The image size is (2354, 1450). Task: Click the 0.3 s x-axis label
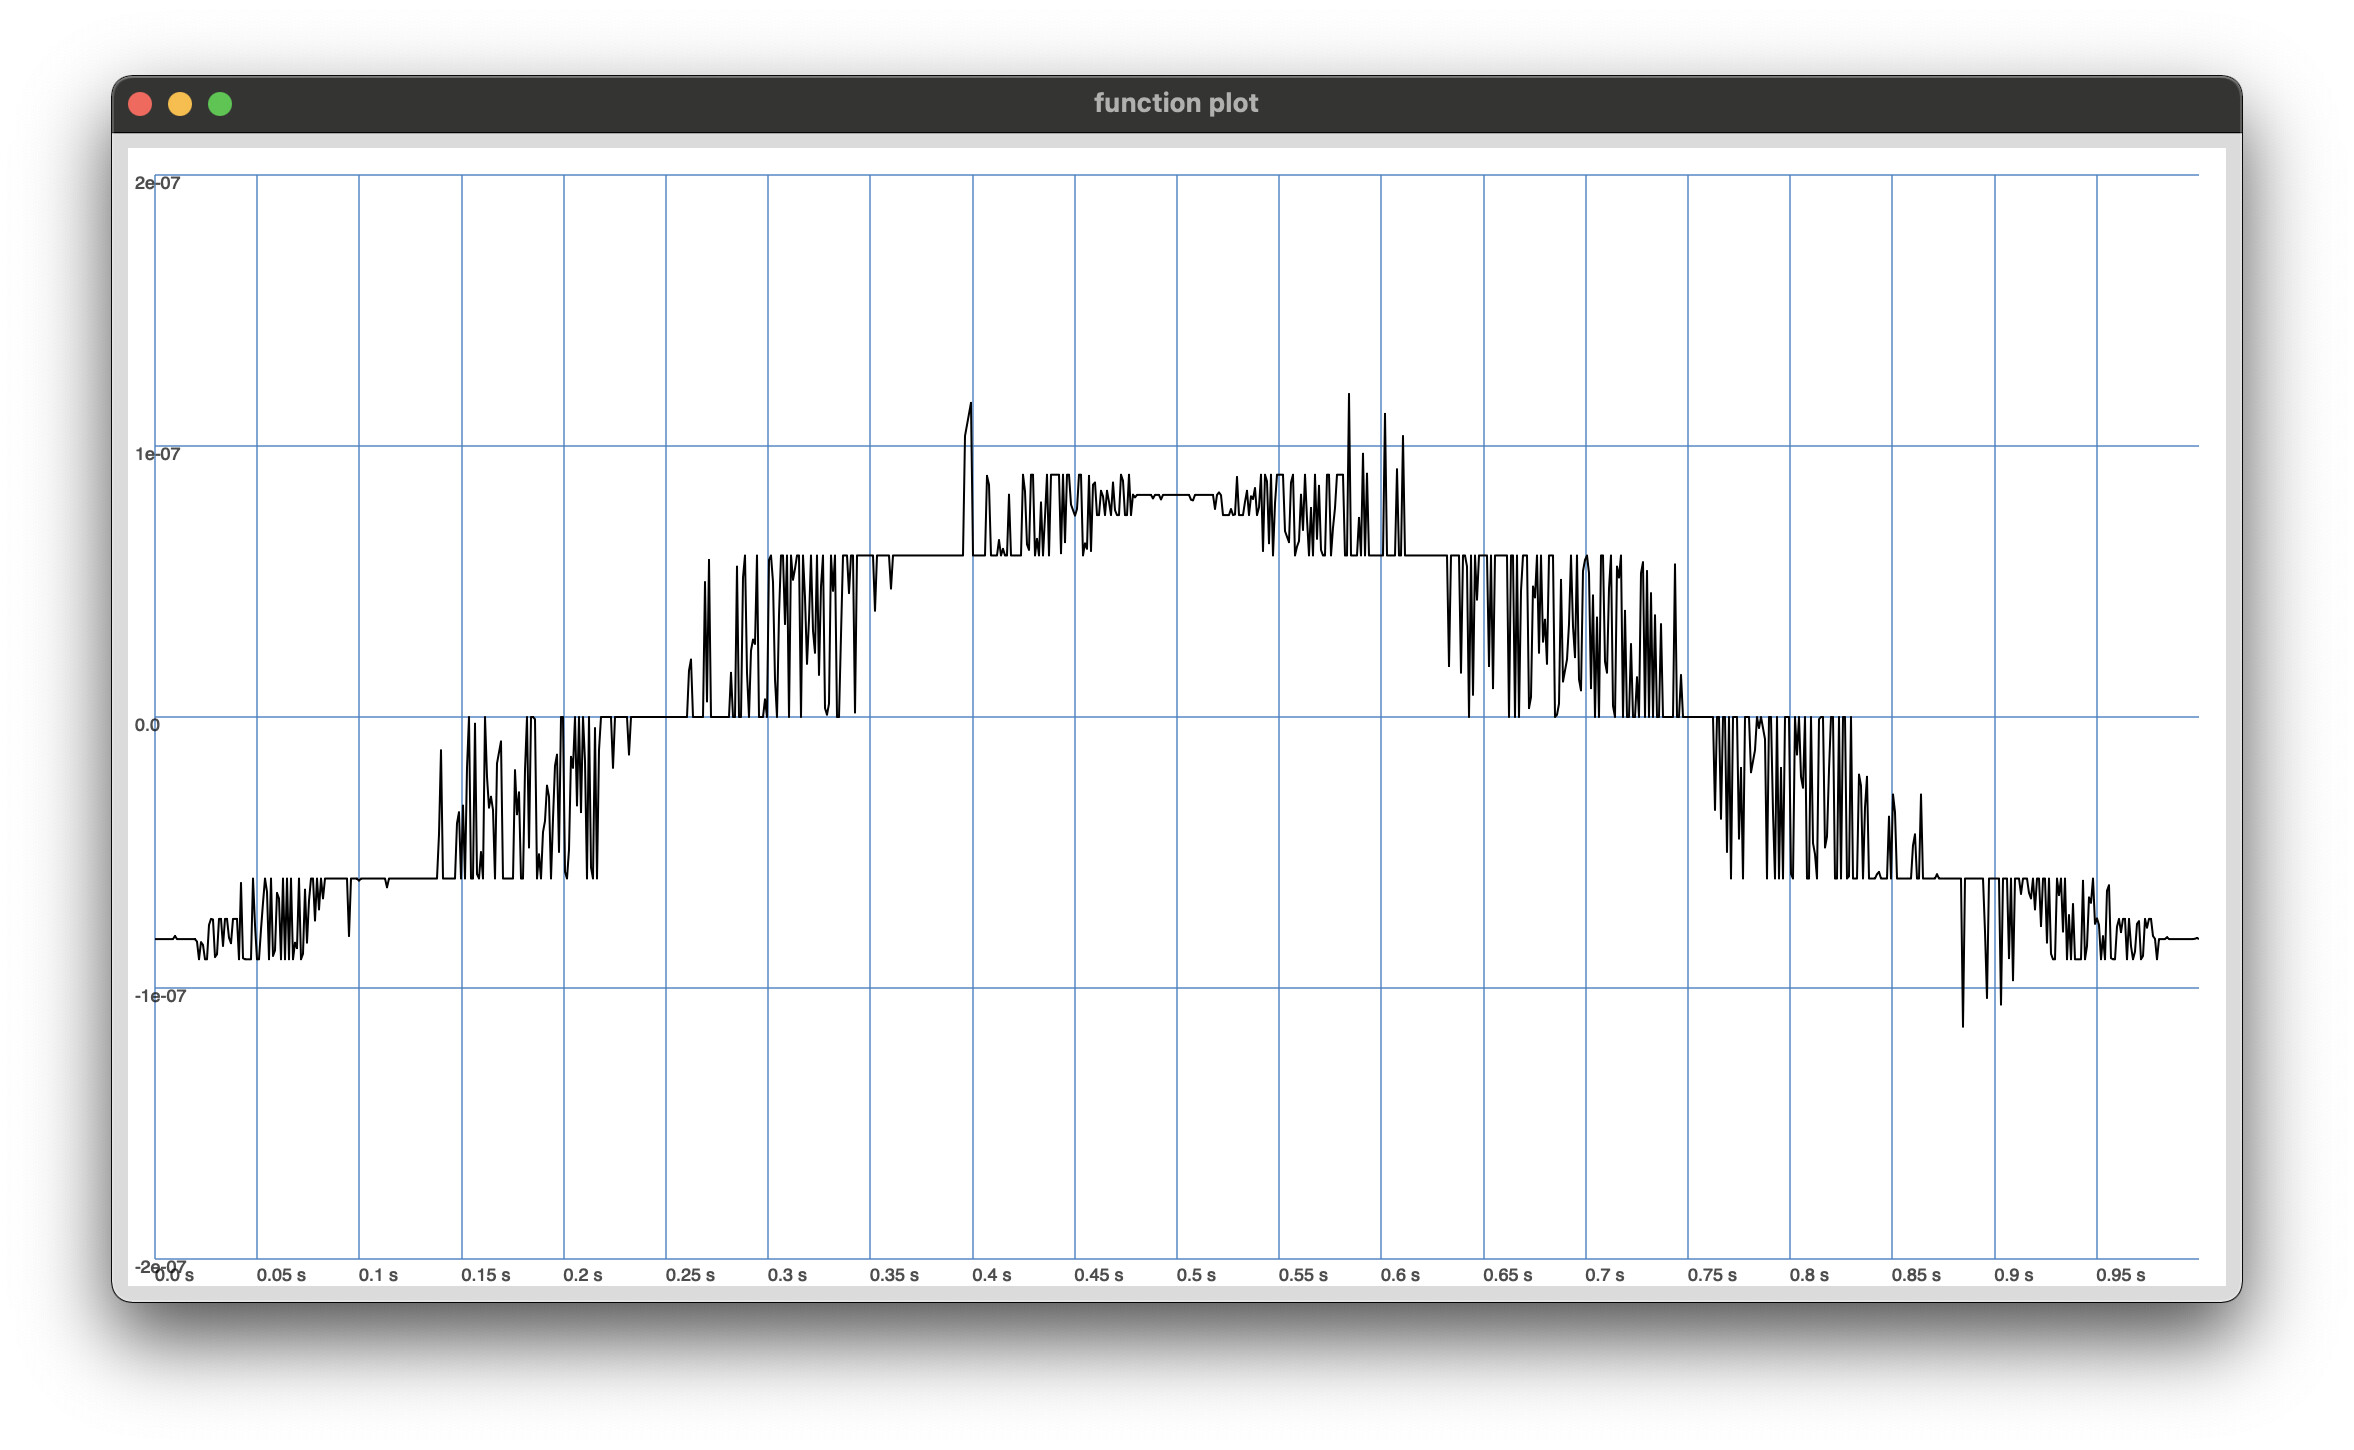(x=787, y=1275)
